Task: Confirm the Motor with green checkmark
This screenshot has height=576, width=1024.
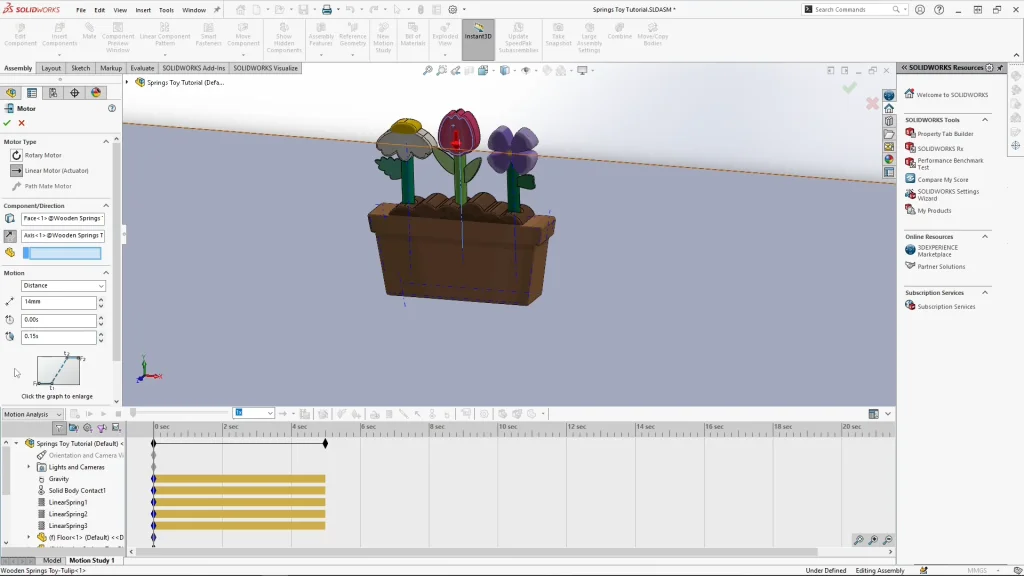Action: [7, 123]
